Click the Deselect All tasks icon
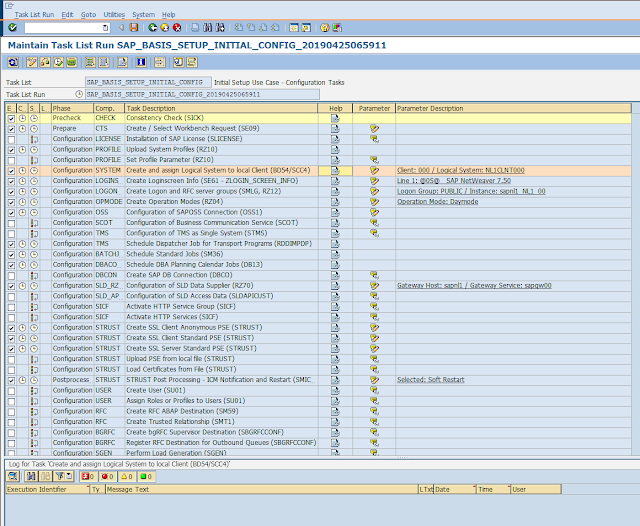Screen dimensions: 640x526 click(x=104, y=62)
